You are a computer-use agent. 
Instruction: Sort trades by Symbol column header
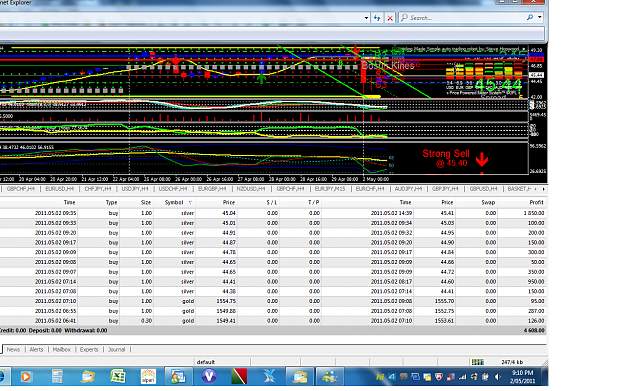click(174, 202)
